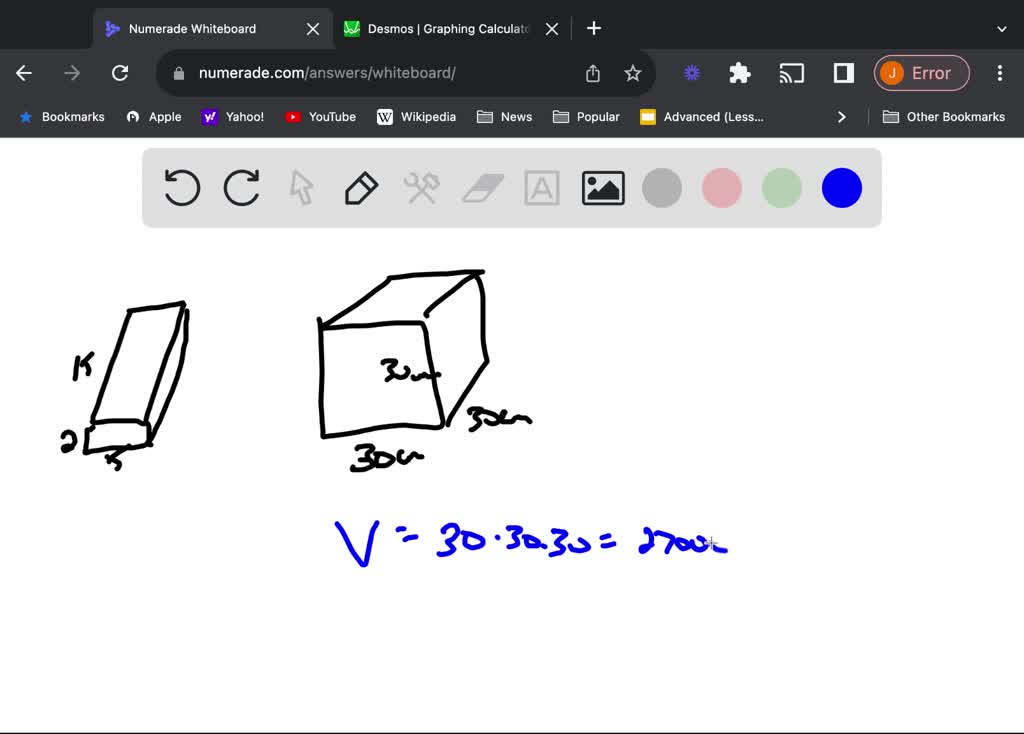Select the pointer selection tool
This screenshot has height=734, width=1024.
301,188
